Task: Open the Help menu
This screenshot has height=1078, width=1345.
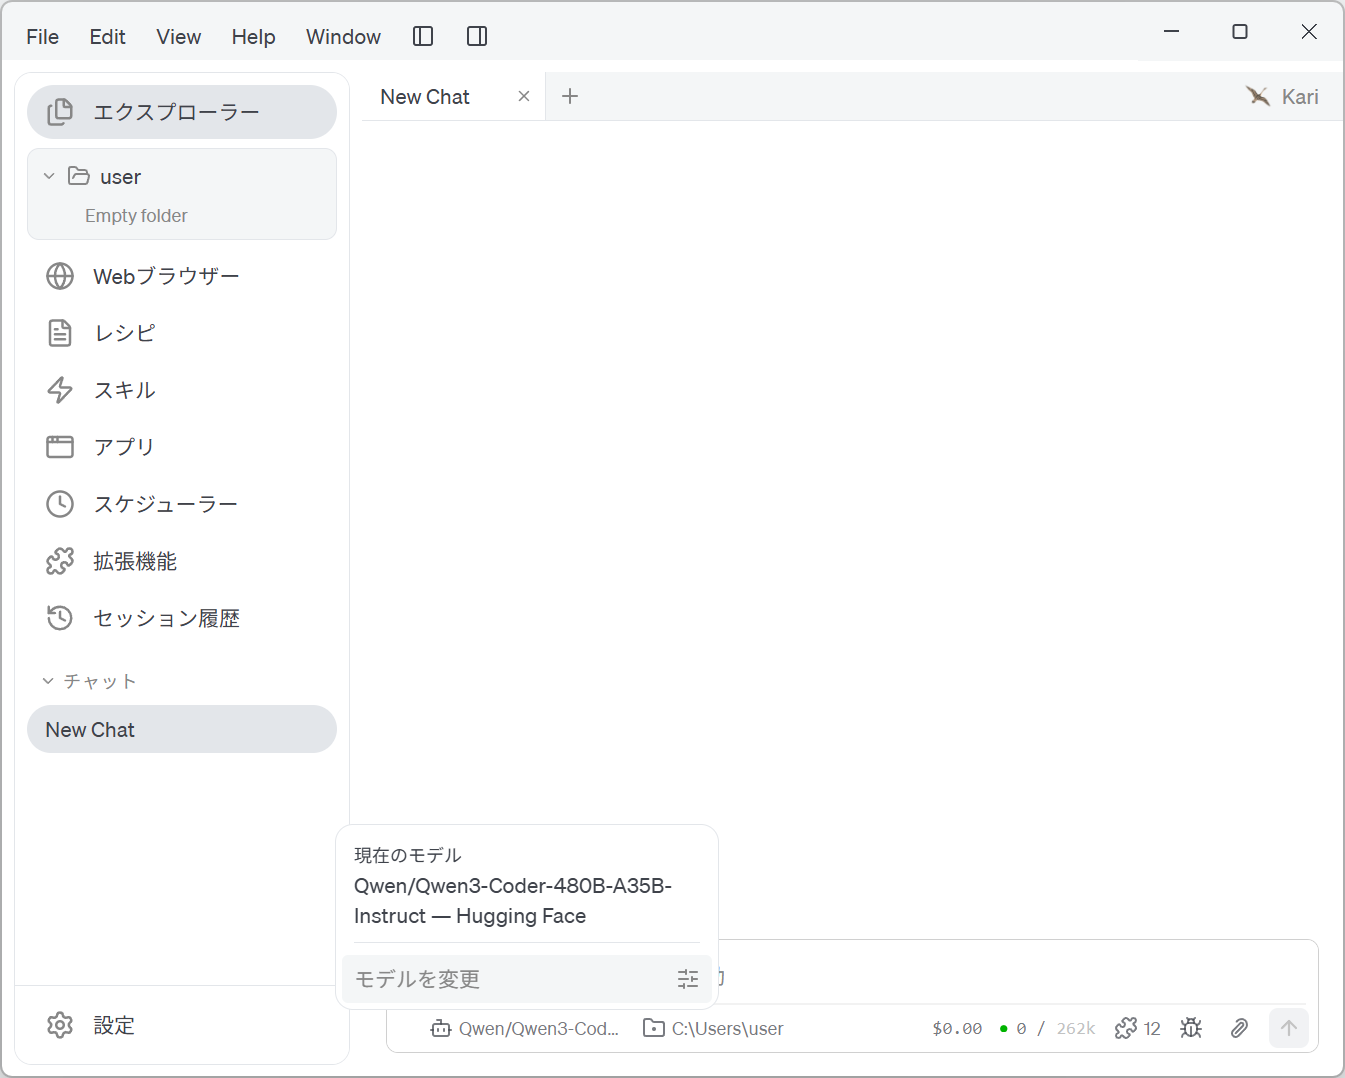Action: pos(253,37)
